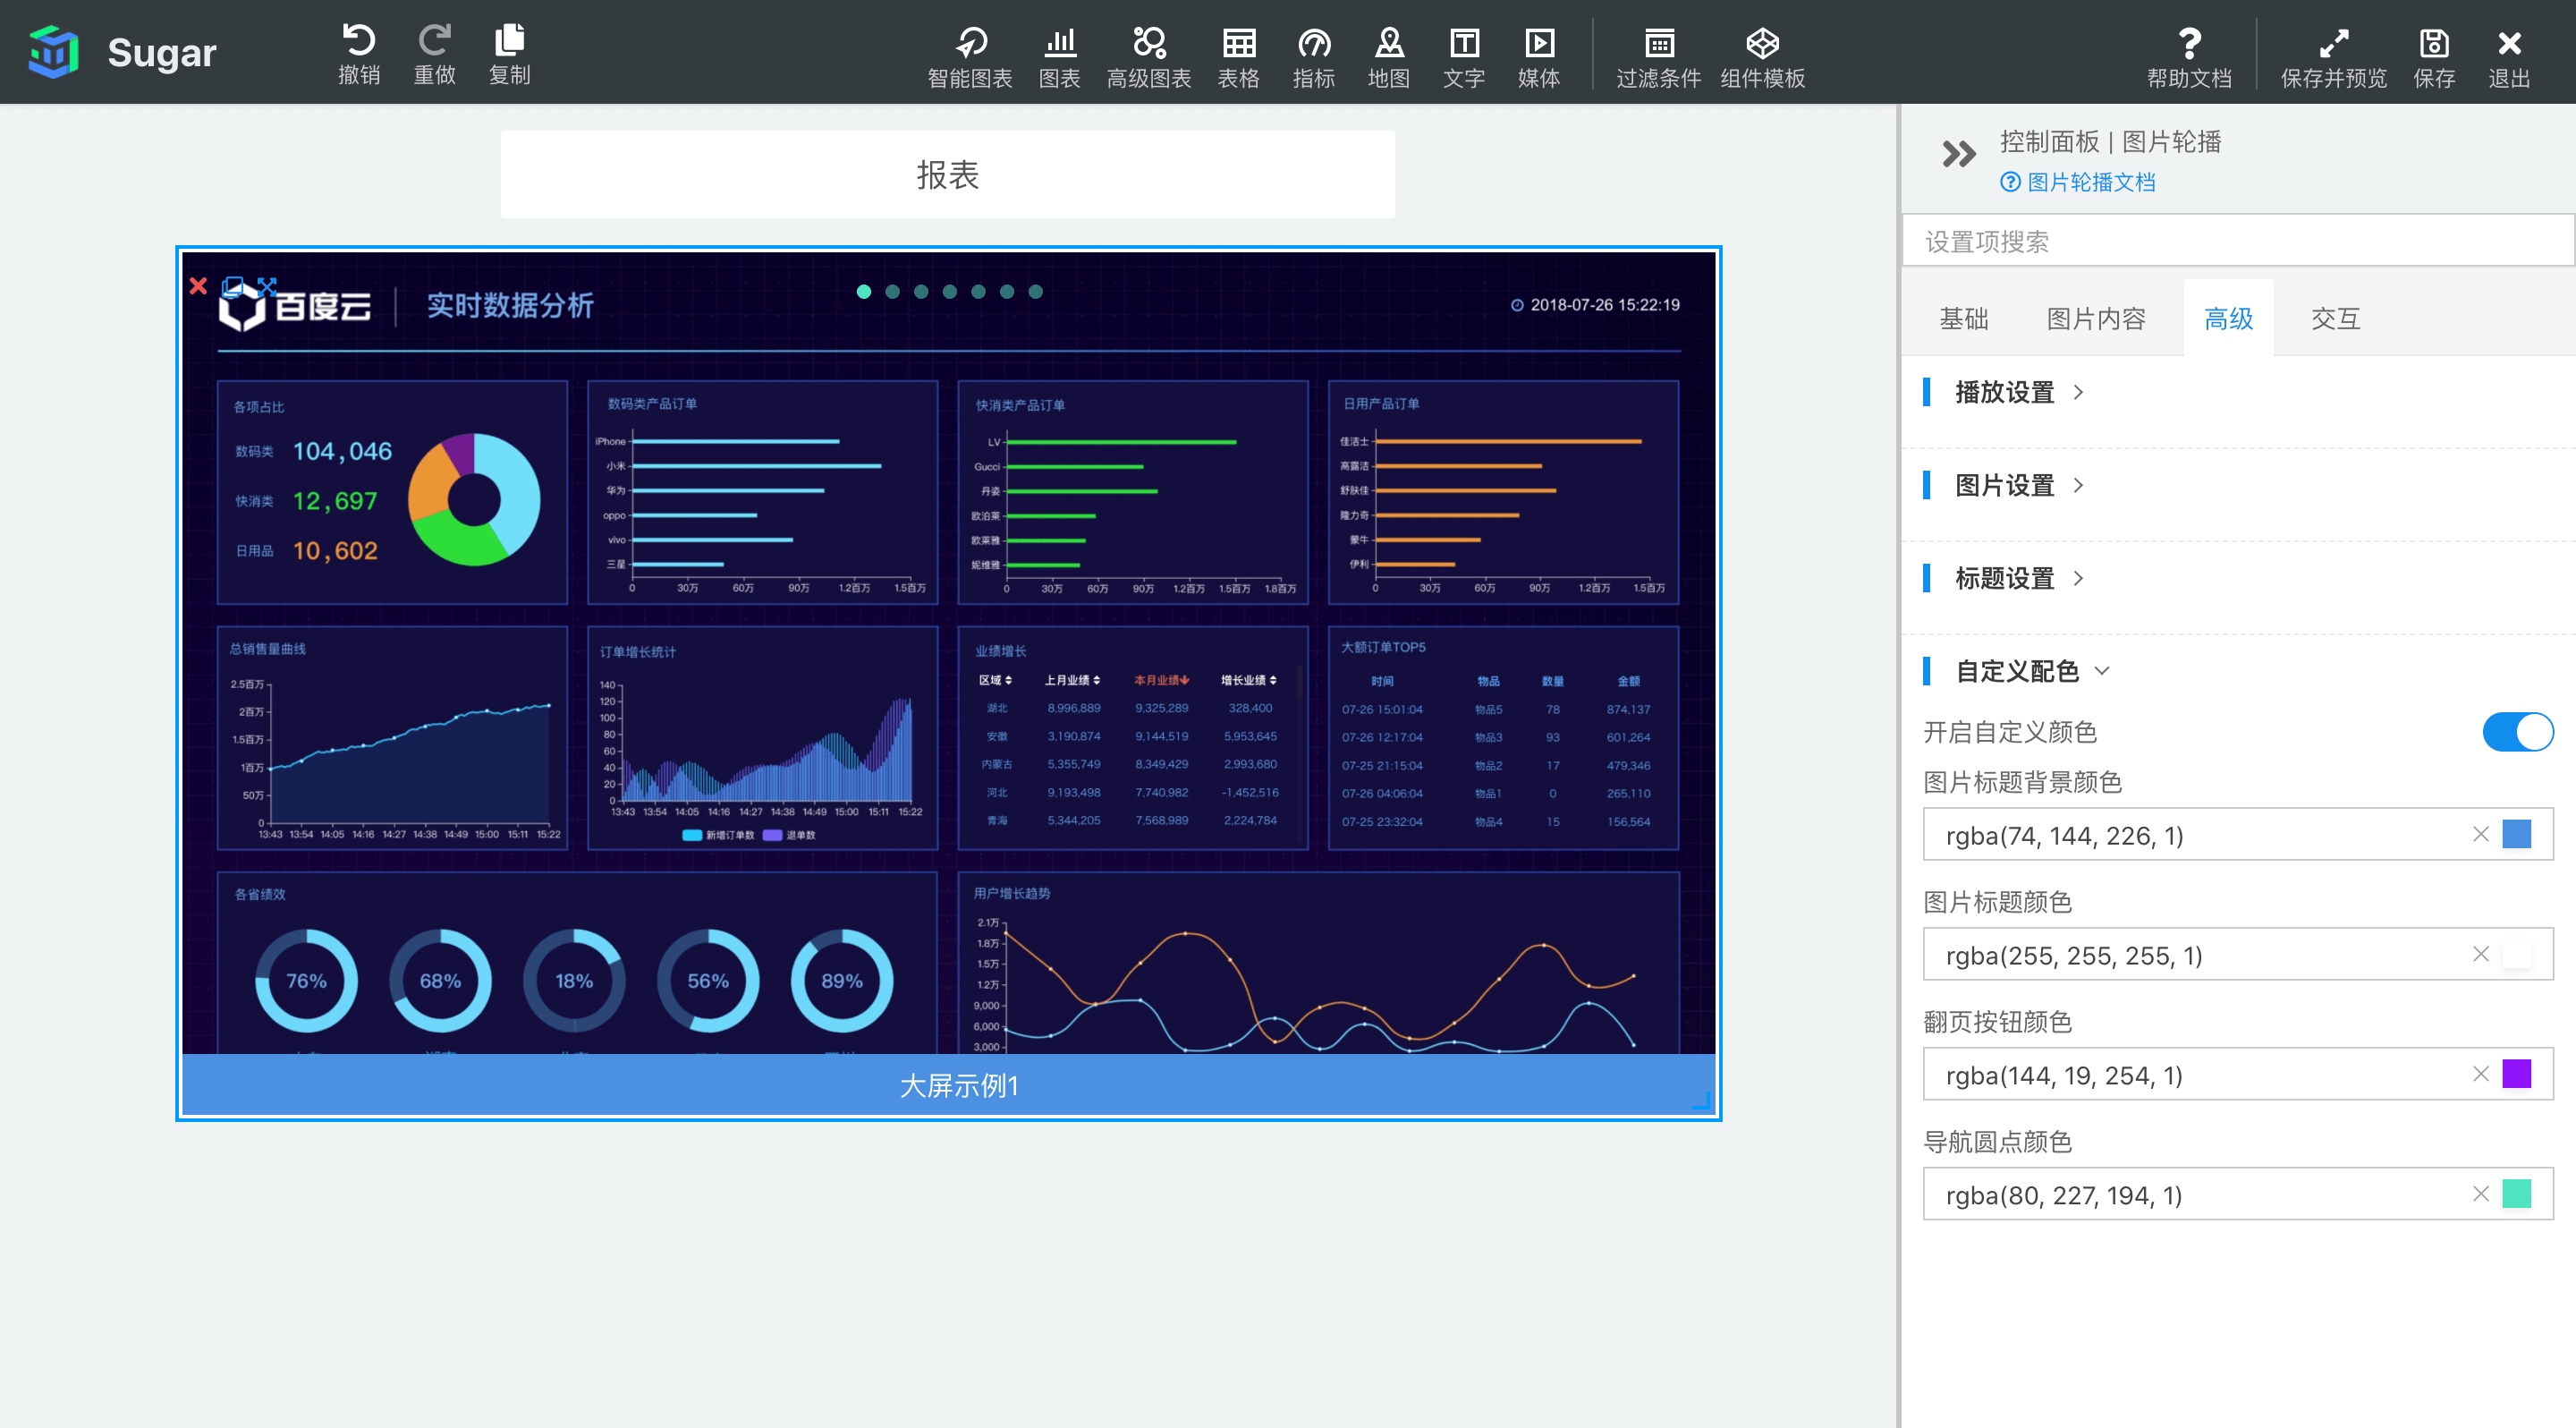The image size is (2576, 1428).
Task: Click the 报表 title box
Action: (x=947, y=175)
